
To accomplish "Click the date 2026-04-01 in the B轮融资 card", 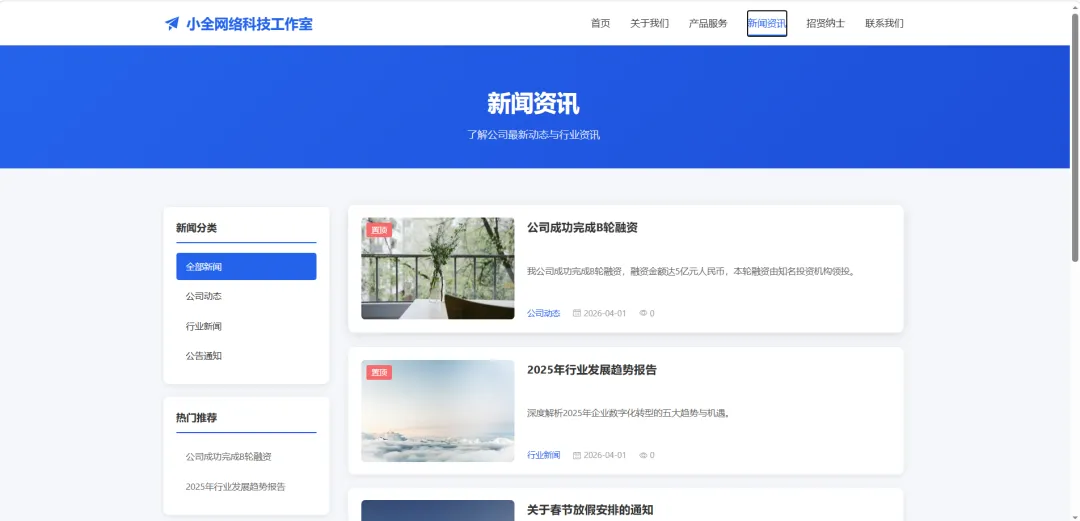I will pos(605,313).
